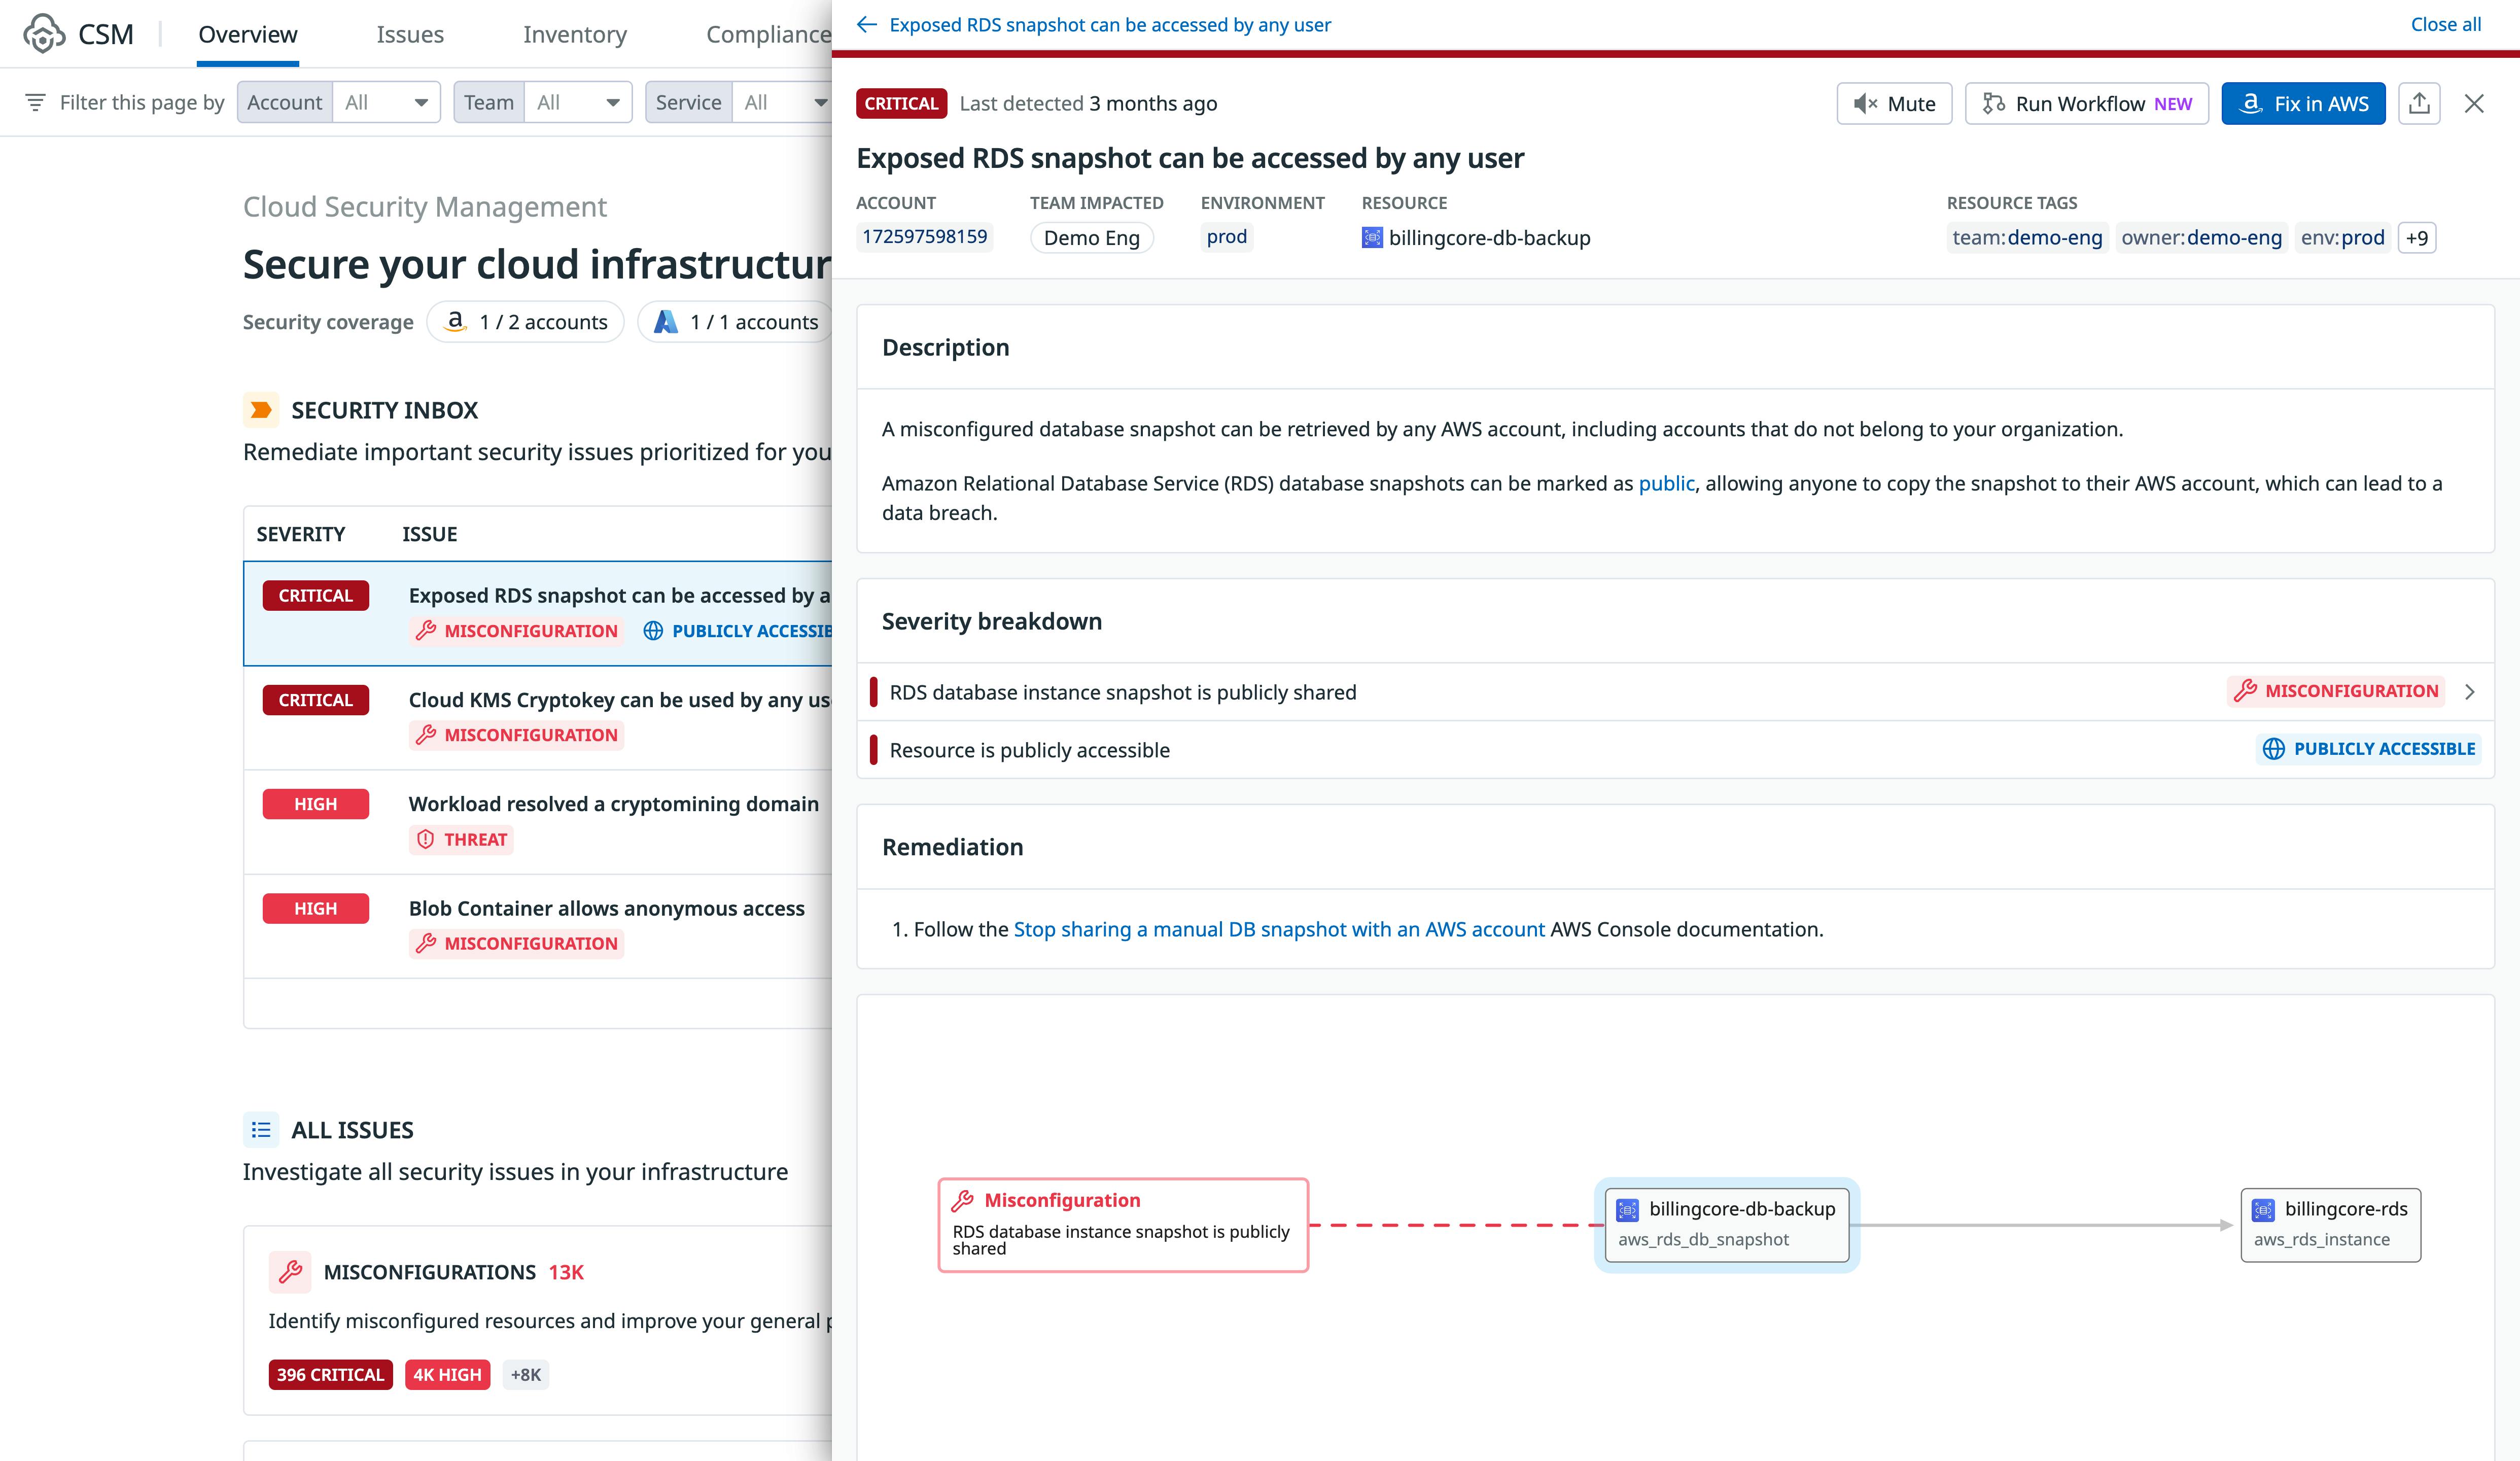Viewport: 2520px width, 1461px height.
Task: Click the filter icon beside 'Filter this page by'
Action: [x=35, y=101]
